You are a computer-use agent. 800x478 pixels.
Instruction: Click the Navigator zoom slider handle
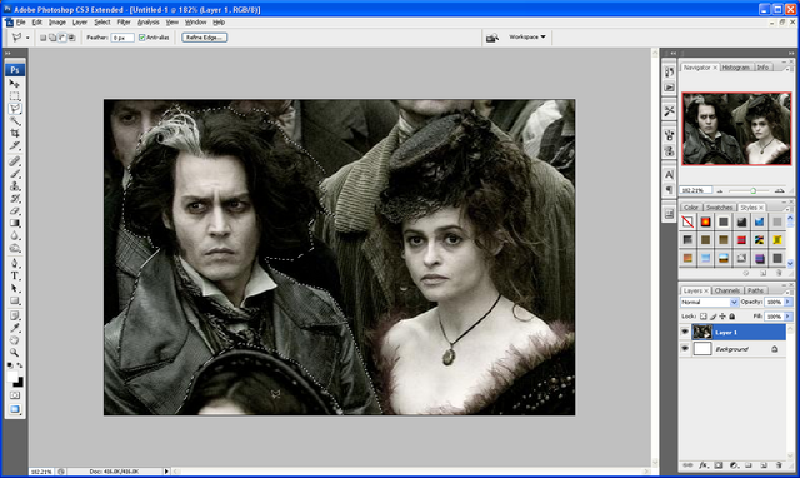(x=753, y=191)
